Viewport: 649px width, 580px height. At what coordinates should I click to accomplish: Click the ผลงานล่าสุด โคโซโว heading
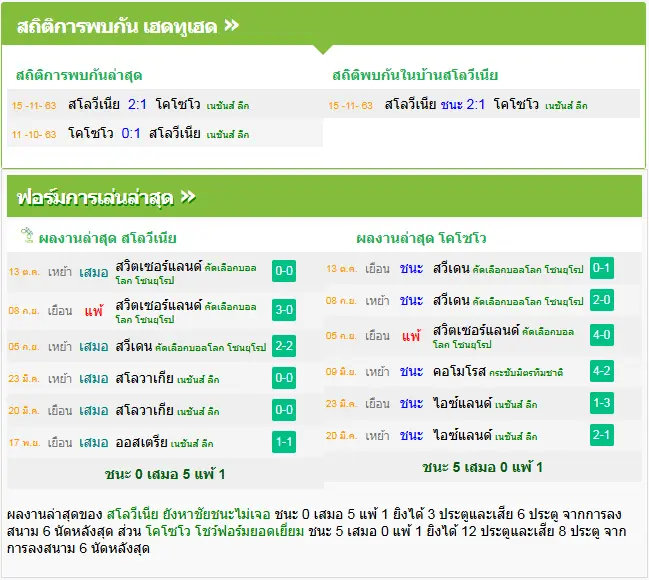click(421, 238)
